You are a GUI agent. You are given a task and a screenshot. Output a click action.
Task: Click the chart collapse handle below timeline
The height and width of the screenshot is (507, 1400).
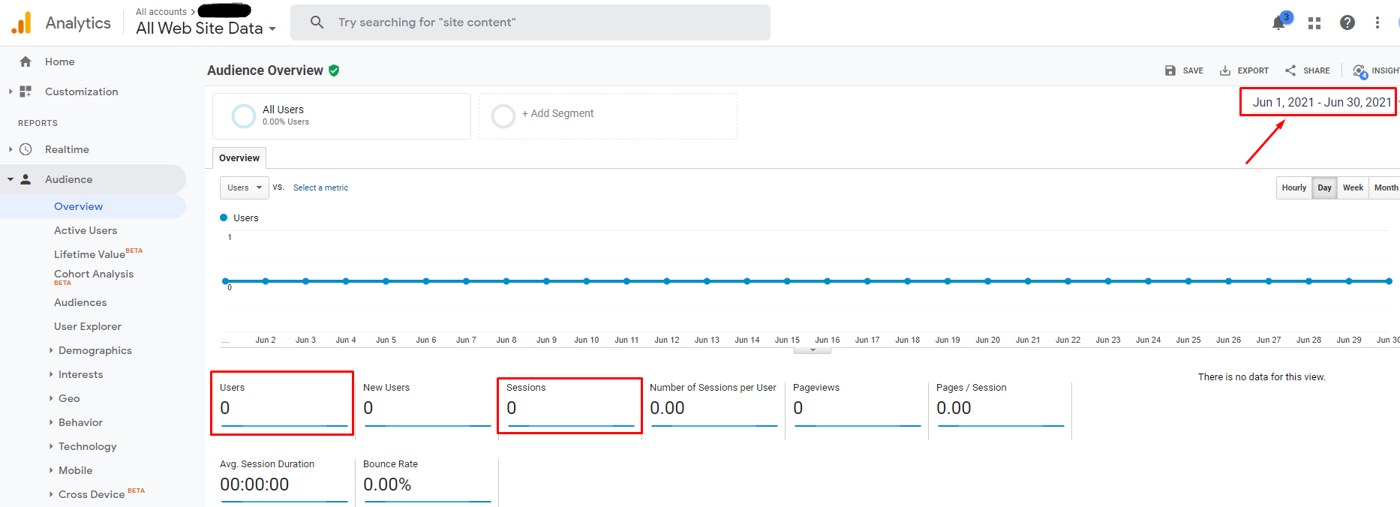click(x=812, y=350)
